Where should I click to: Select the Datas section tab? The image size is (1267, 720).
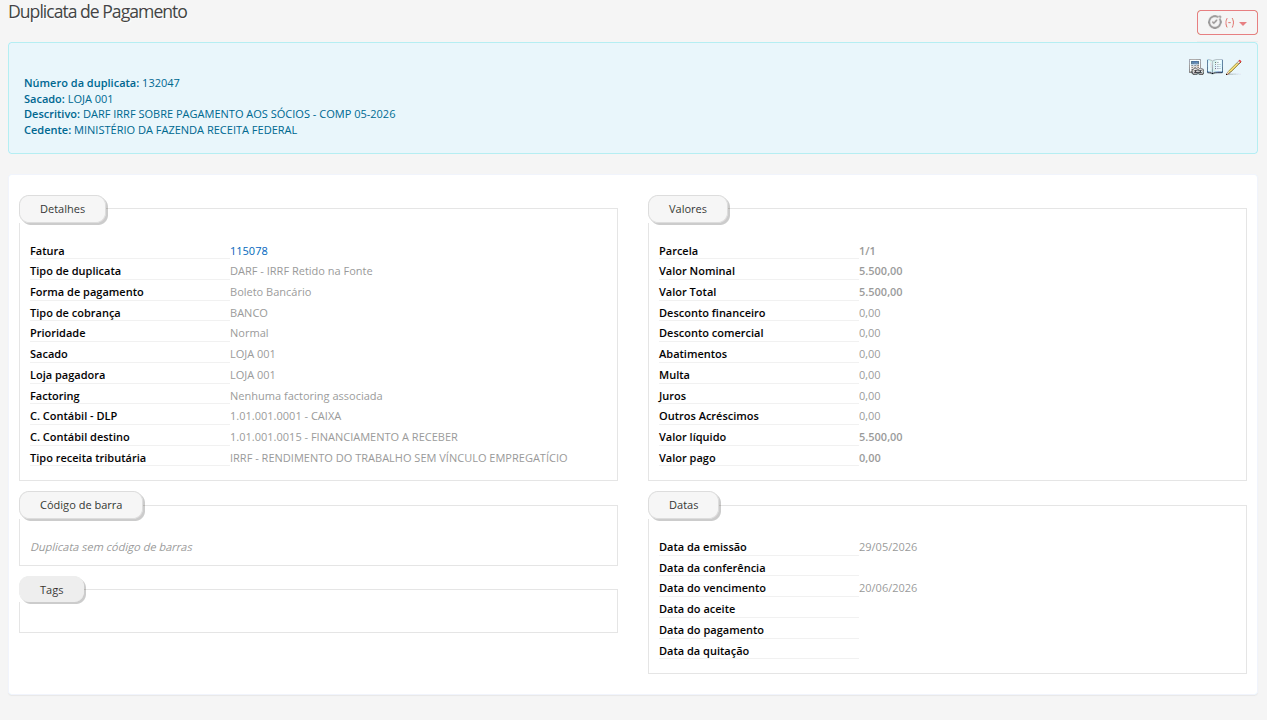click(x=684, y=506)
